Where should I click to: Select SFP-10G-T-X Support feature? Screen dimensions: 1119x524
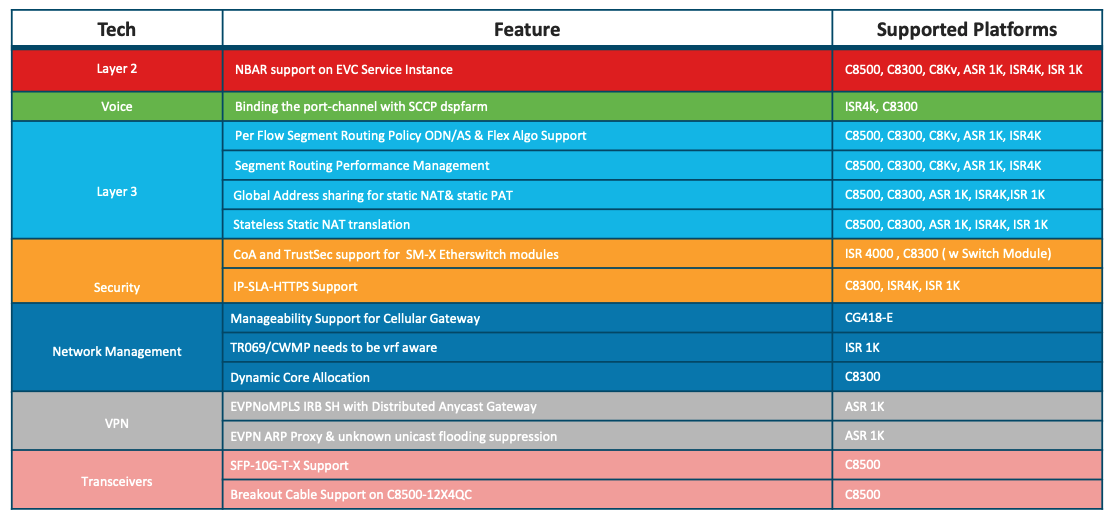527,465
